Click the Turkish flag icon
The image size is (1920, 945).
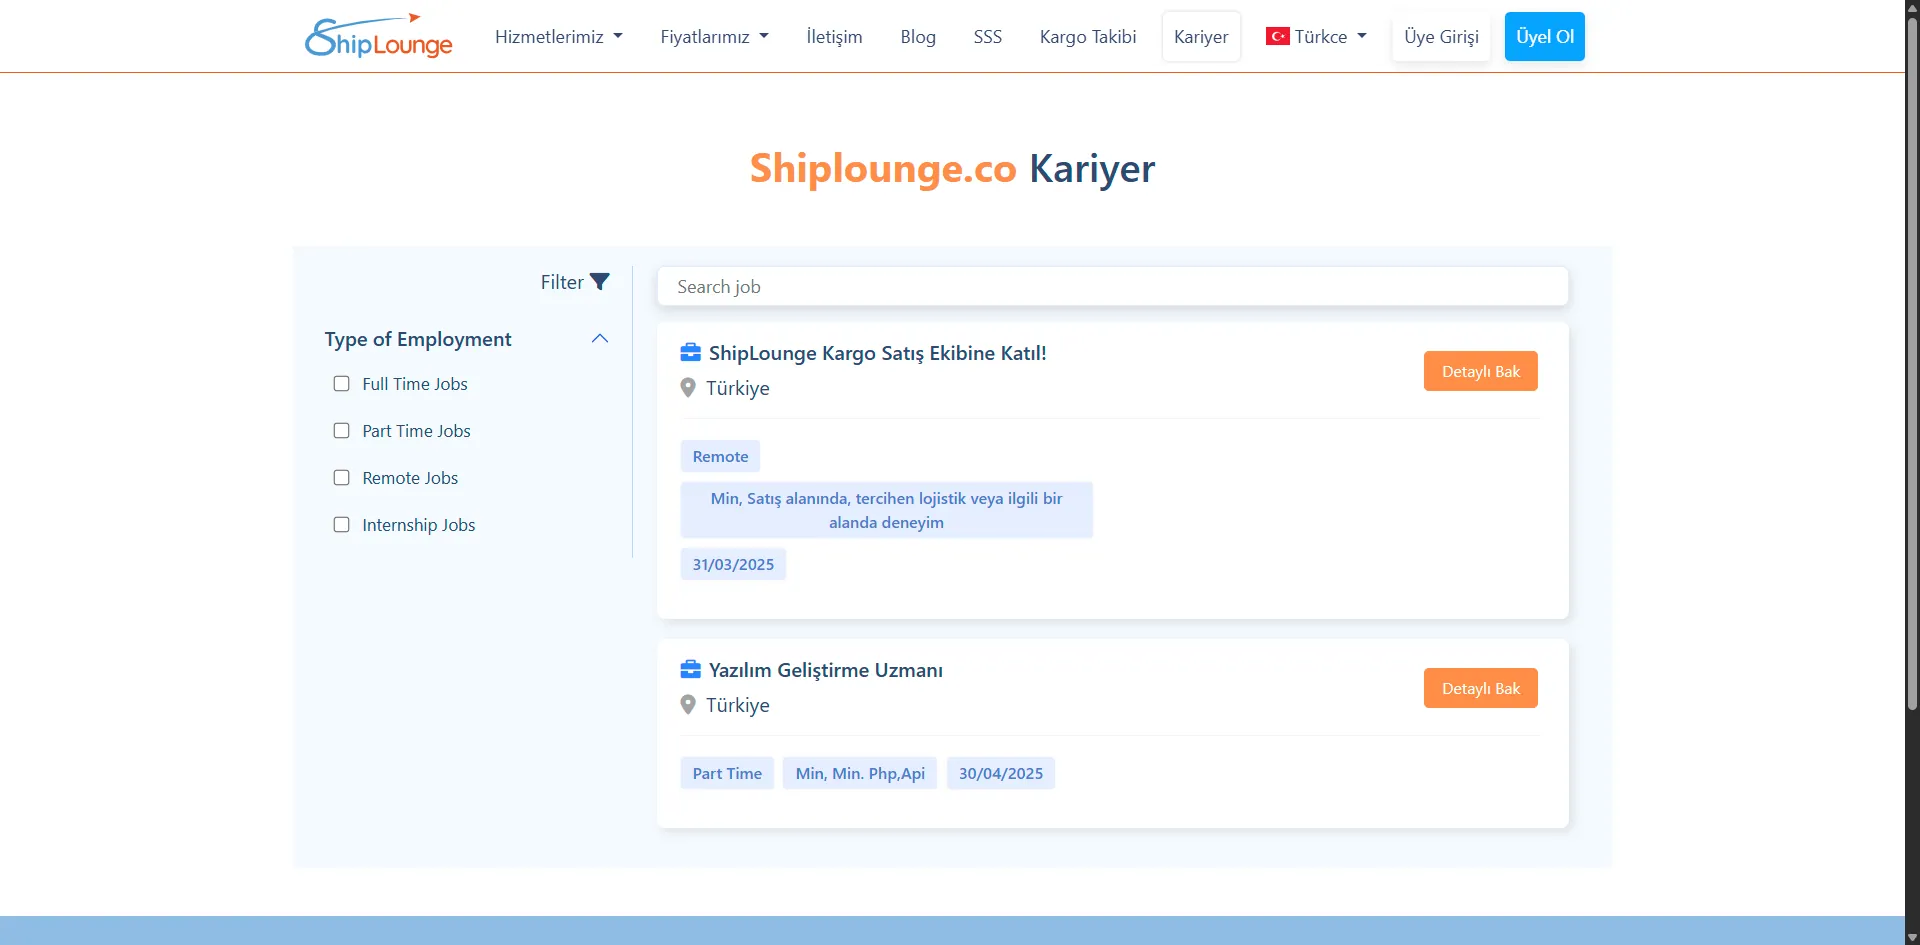point(1277,37)
